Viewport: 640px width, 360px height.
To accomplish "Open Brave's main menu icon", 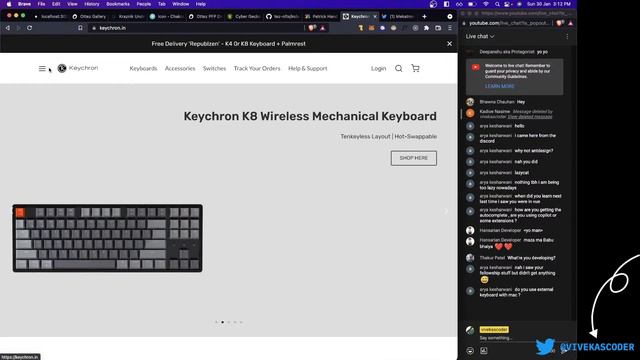I will pyautogui.click(x=450, y=28).
